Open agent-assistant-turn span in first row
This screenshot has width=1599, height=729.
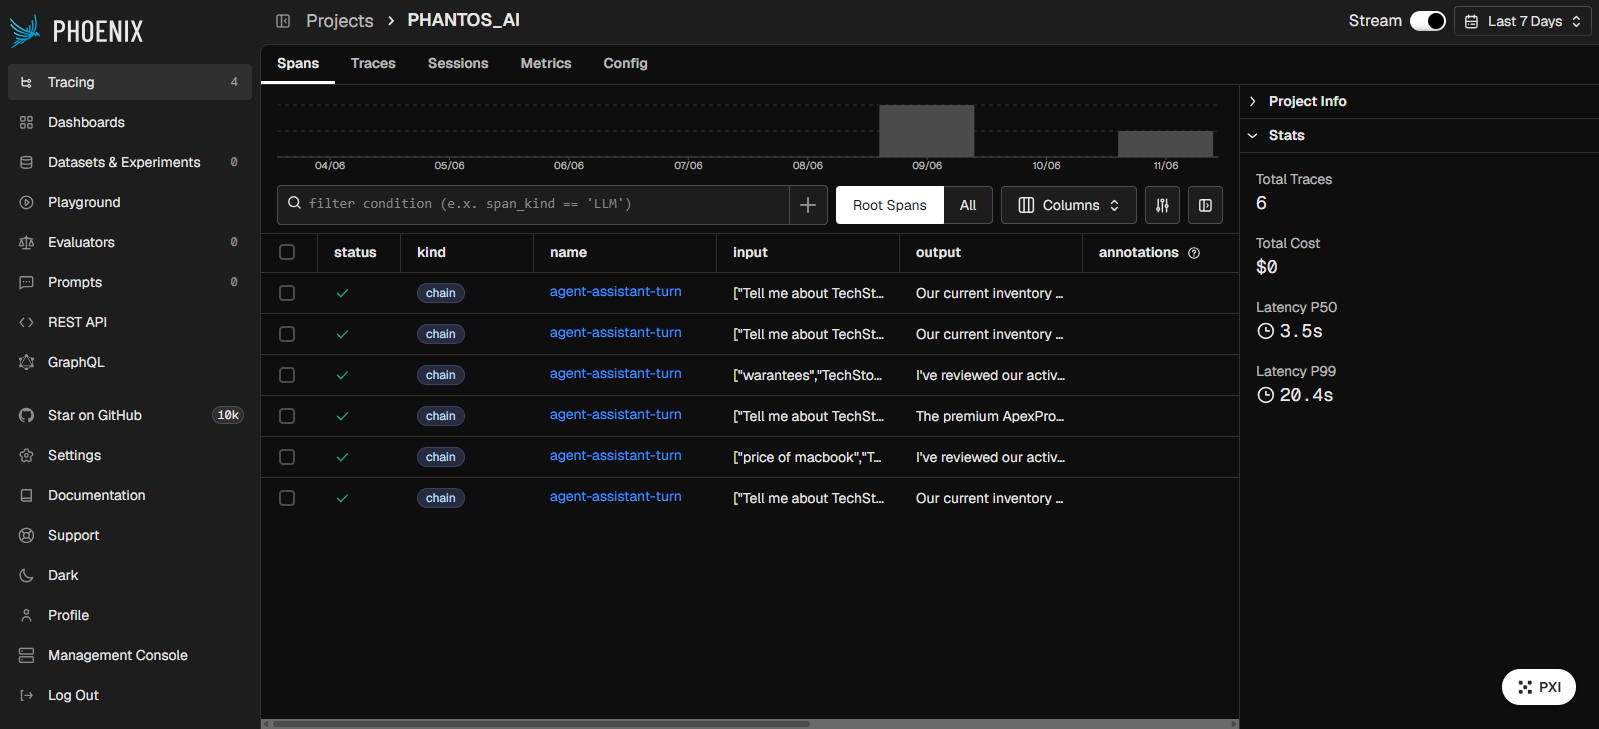click(616, 292)
